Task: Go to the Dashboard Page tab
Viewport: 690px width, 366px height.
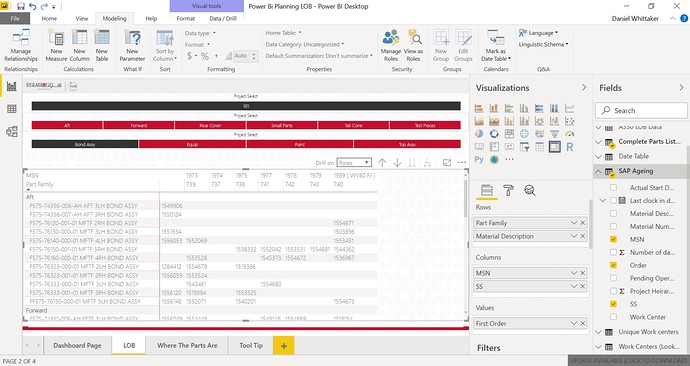Action: (x=77, y=345)
